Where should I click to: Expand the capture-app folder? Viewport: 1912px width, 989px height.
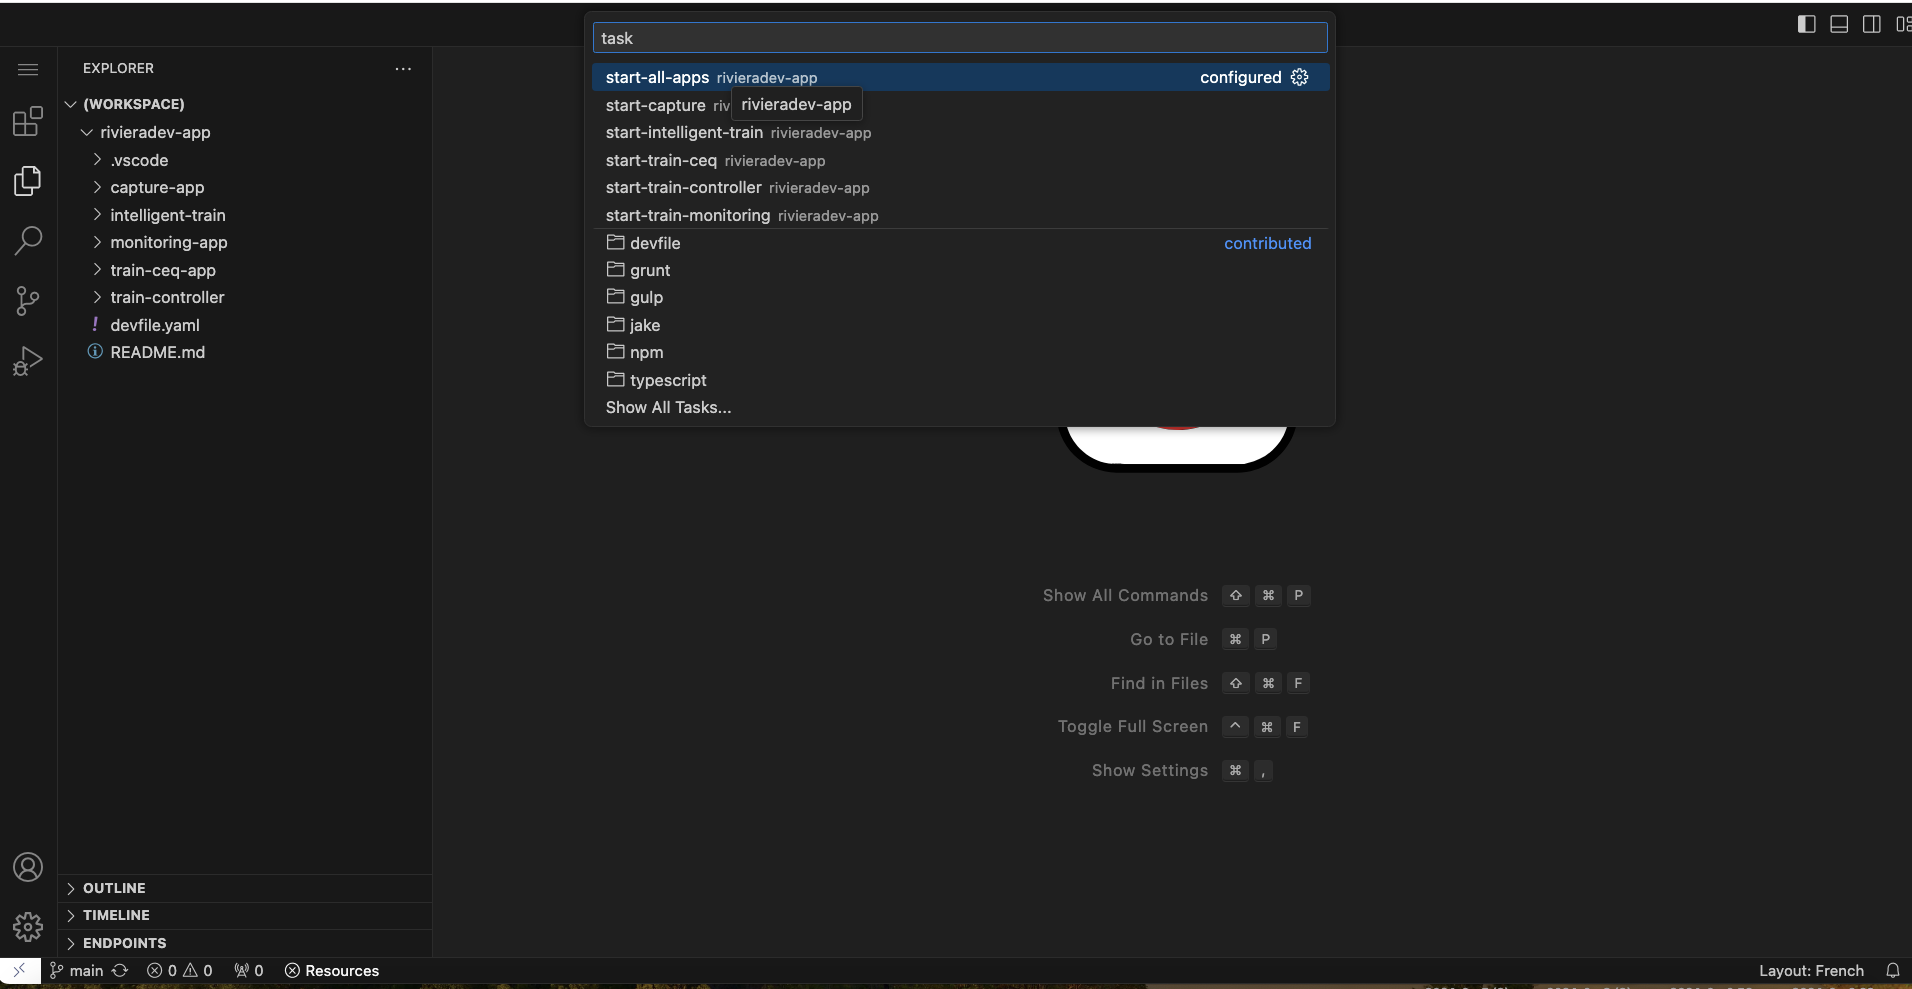[157, 187]
